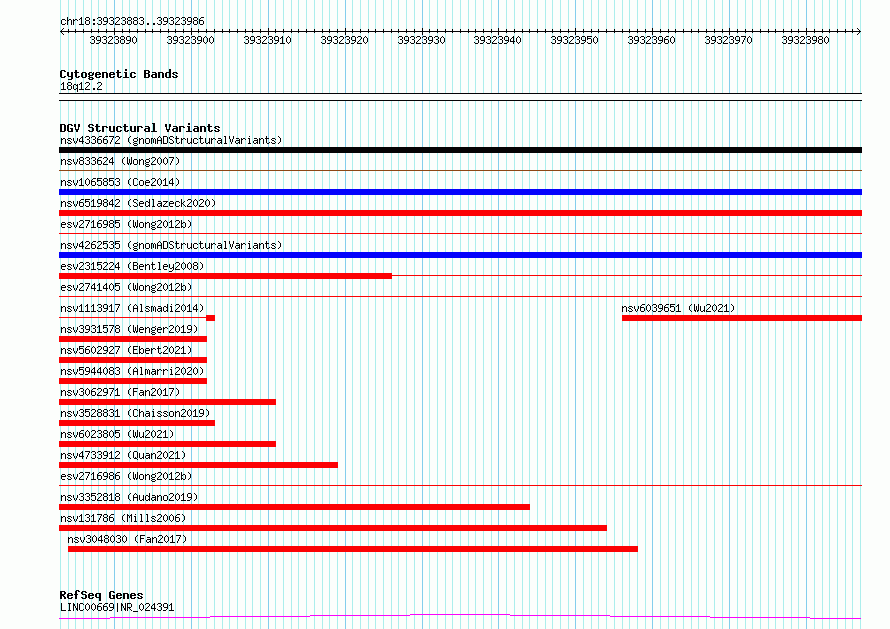Click the nsv4336672 gnomADStructuralVariants label
Viewport: 890px width, 629px height.
(x=171, y=140)
